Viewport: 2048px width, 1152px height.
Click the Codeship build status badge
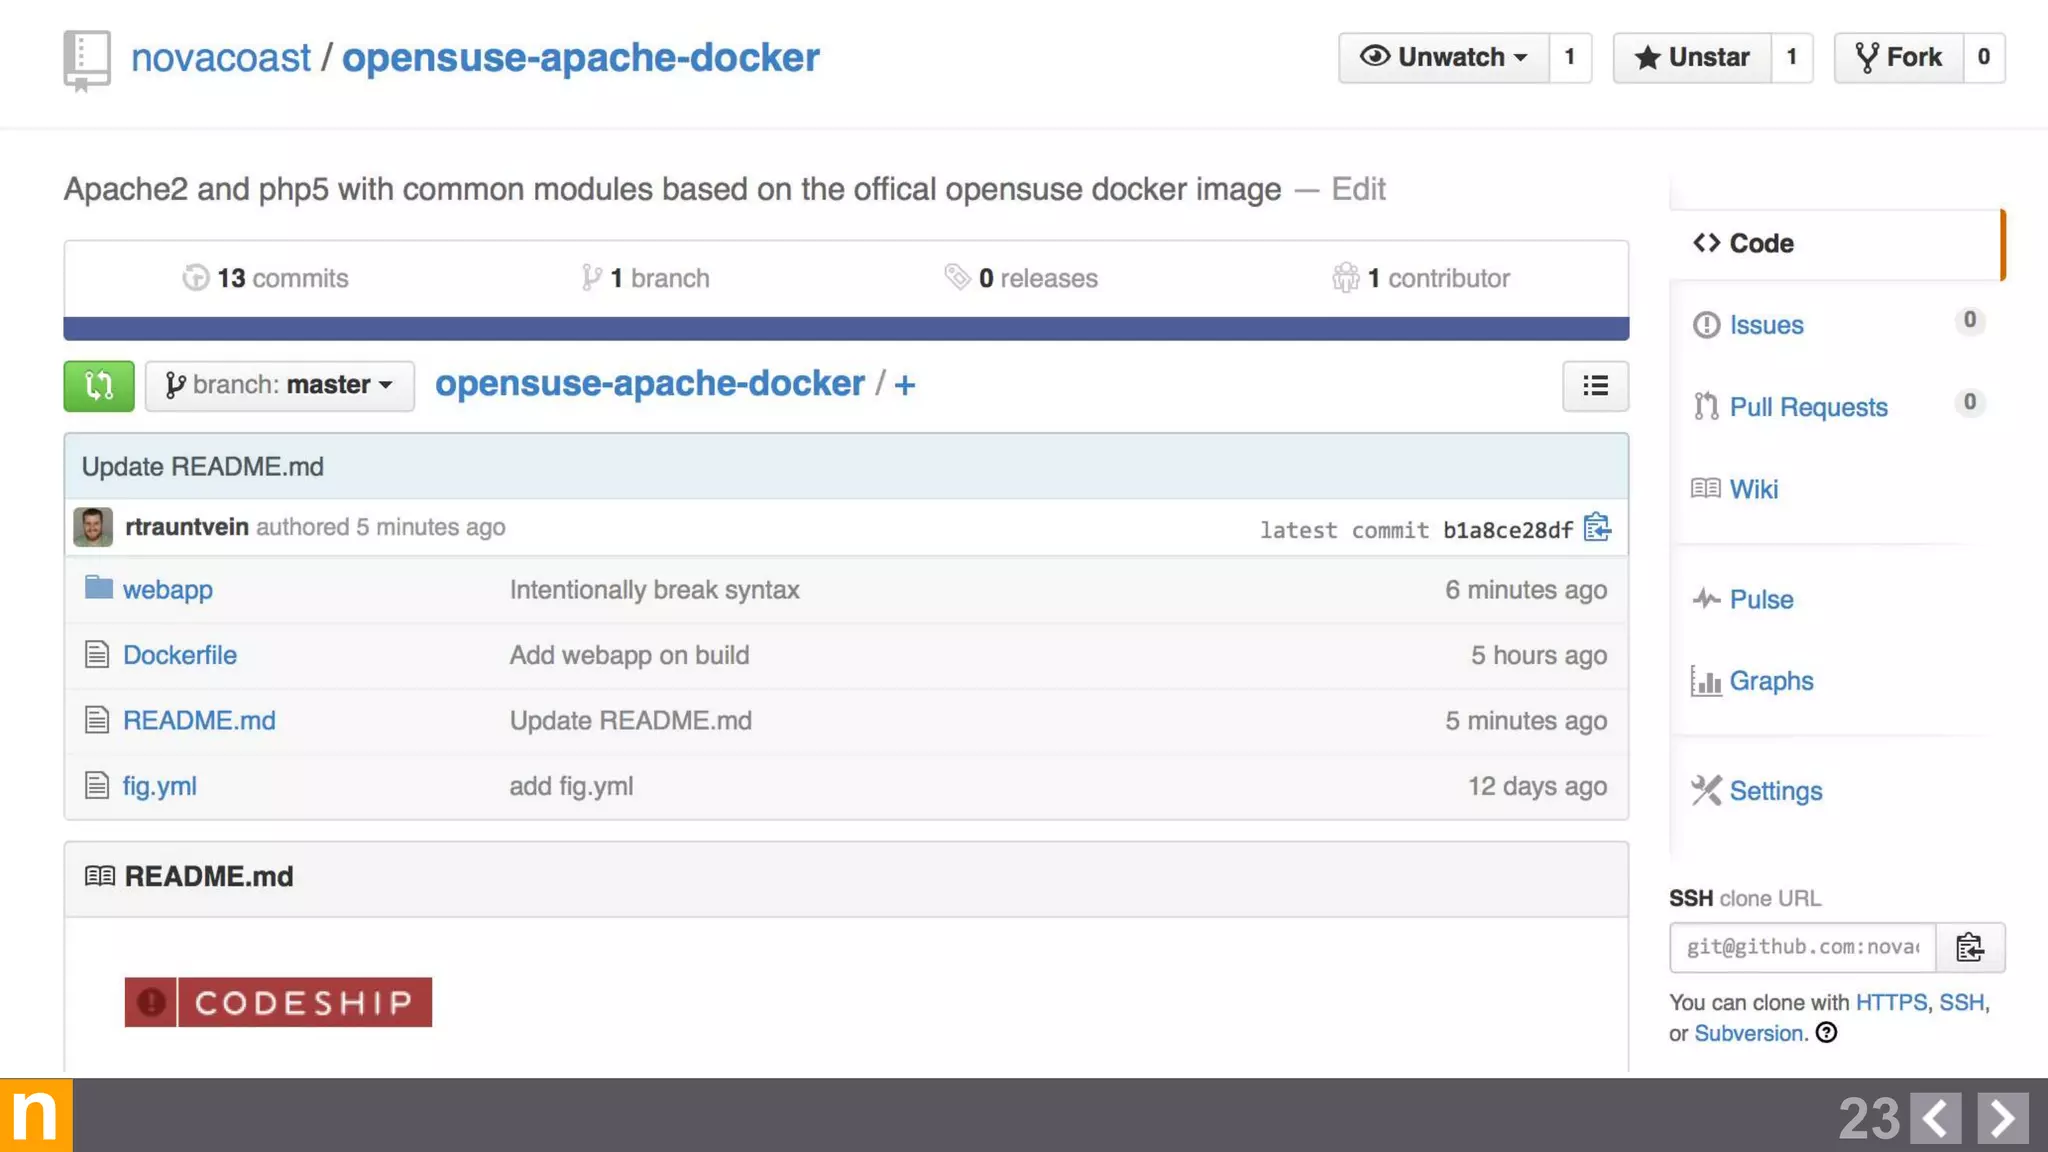pos(278,1002)
